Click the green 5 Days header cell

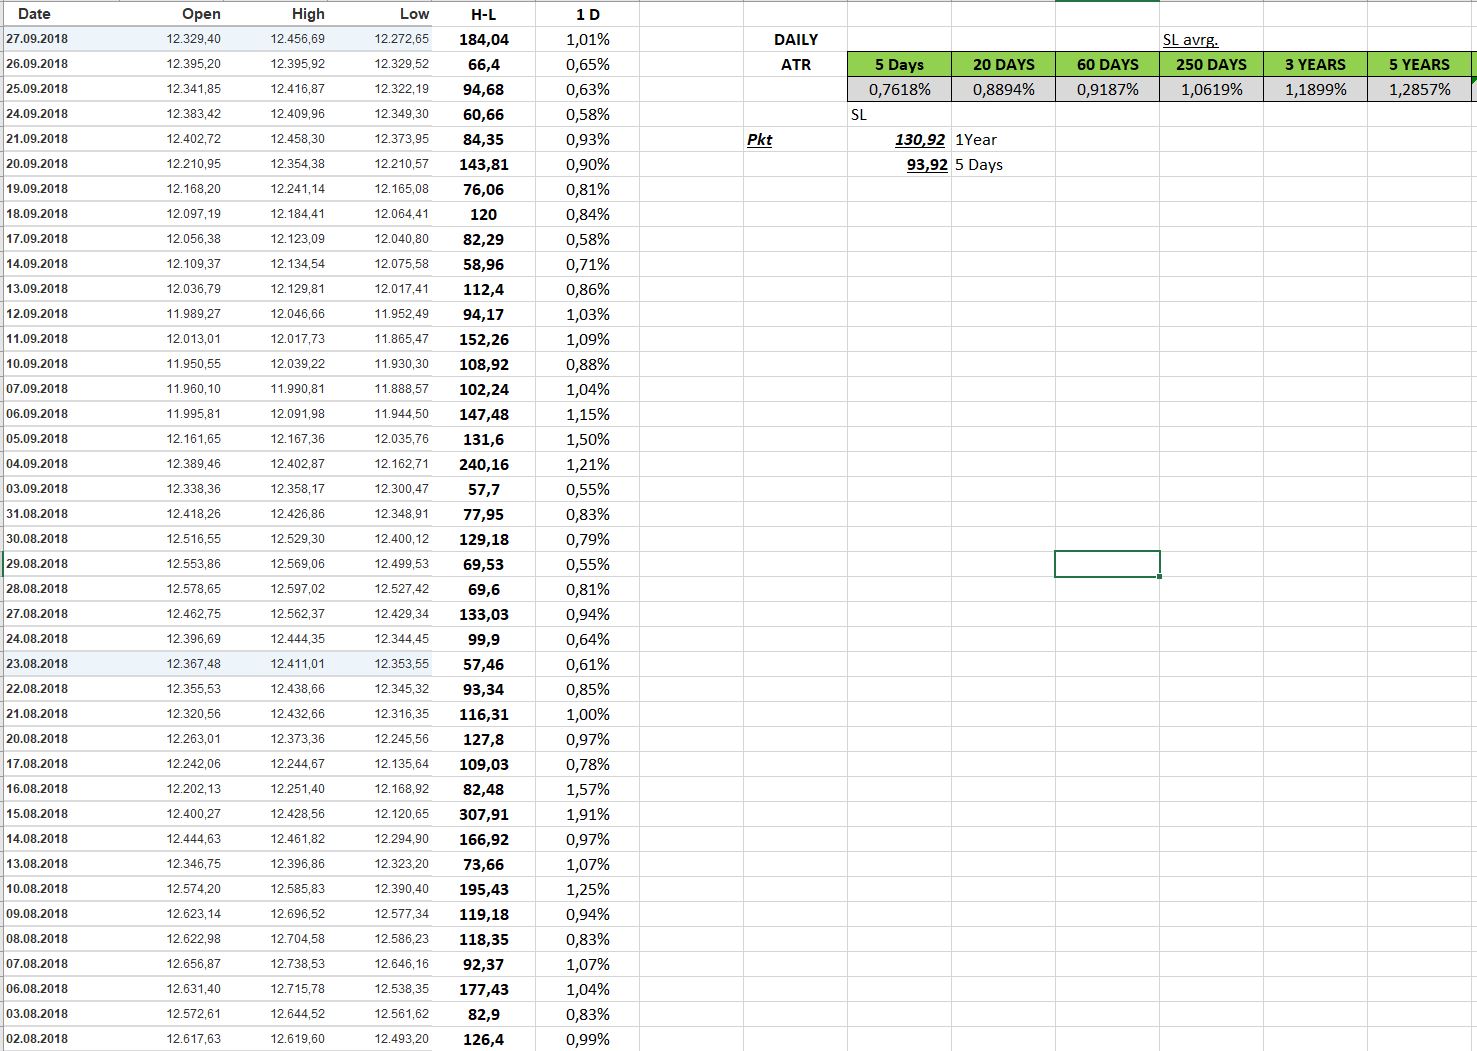[x=898, y=64]
